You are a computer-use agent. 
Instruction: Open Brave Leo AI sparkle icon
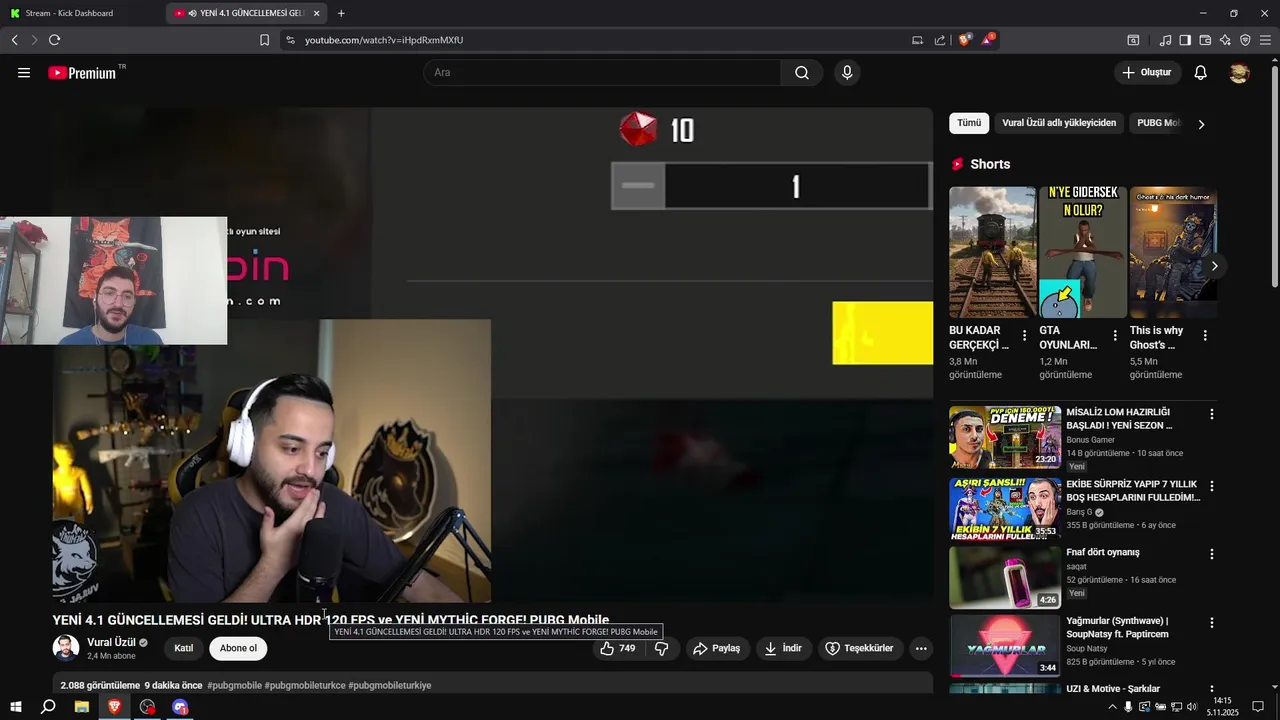[x=1225, y=40]
